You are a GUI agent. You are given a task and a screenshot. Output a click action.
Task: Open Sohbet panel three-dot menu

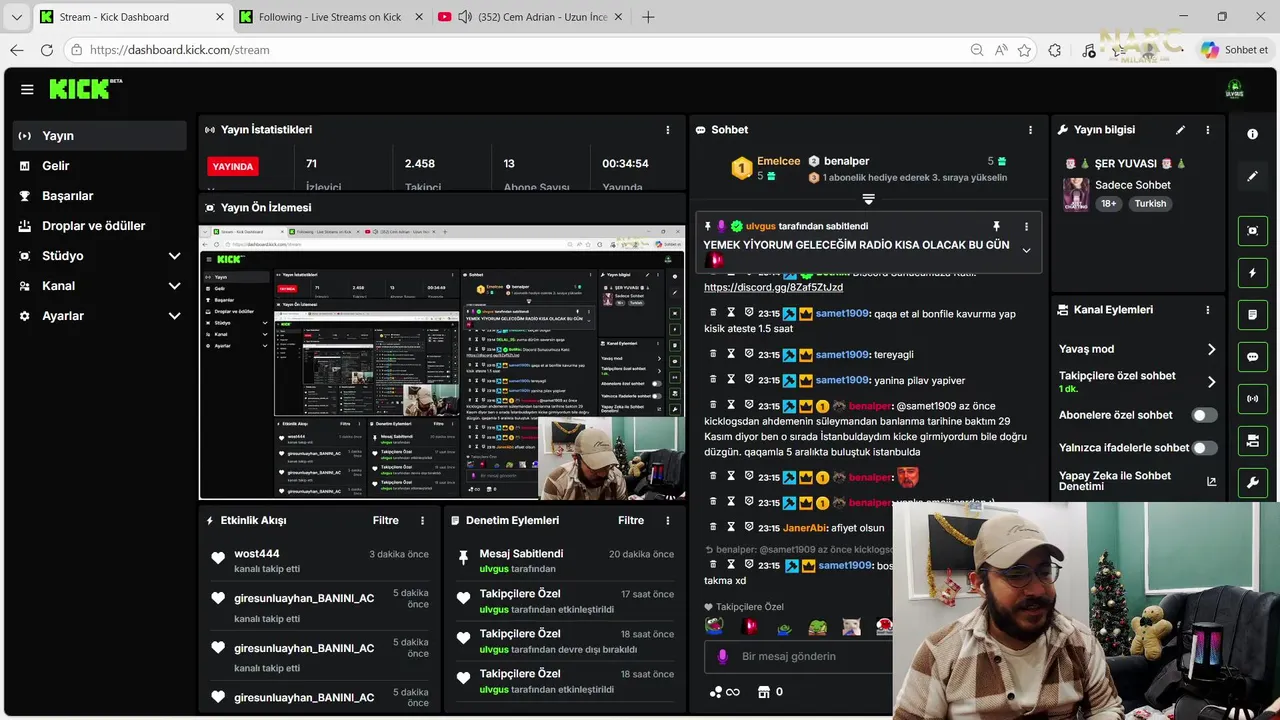pos(1030,130)
